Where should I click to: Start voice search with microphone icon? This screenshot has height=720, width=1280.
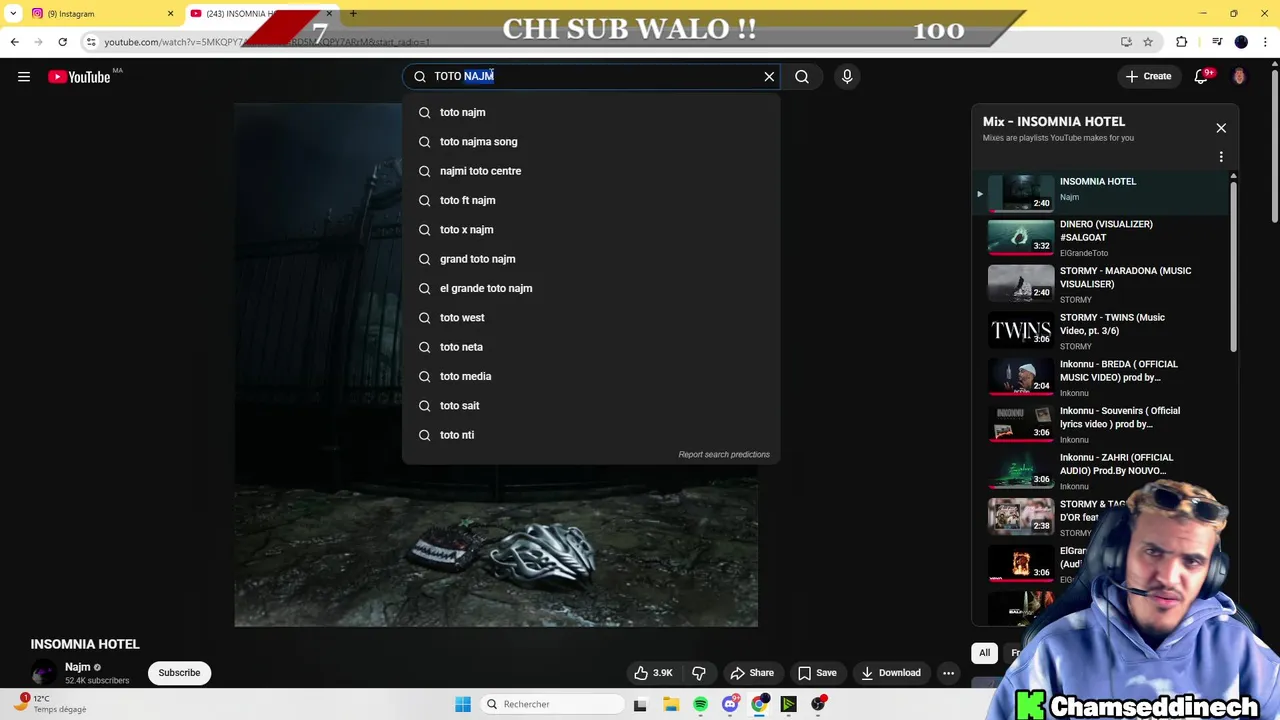pos(847,76)
